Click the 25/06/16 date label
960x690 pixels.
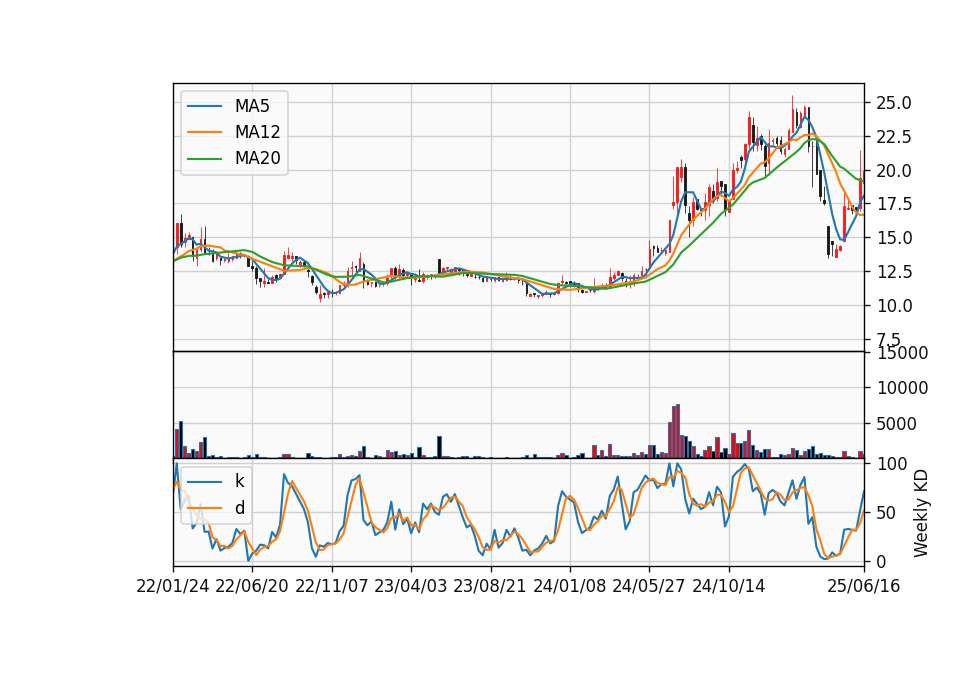coord(864,586)
